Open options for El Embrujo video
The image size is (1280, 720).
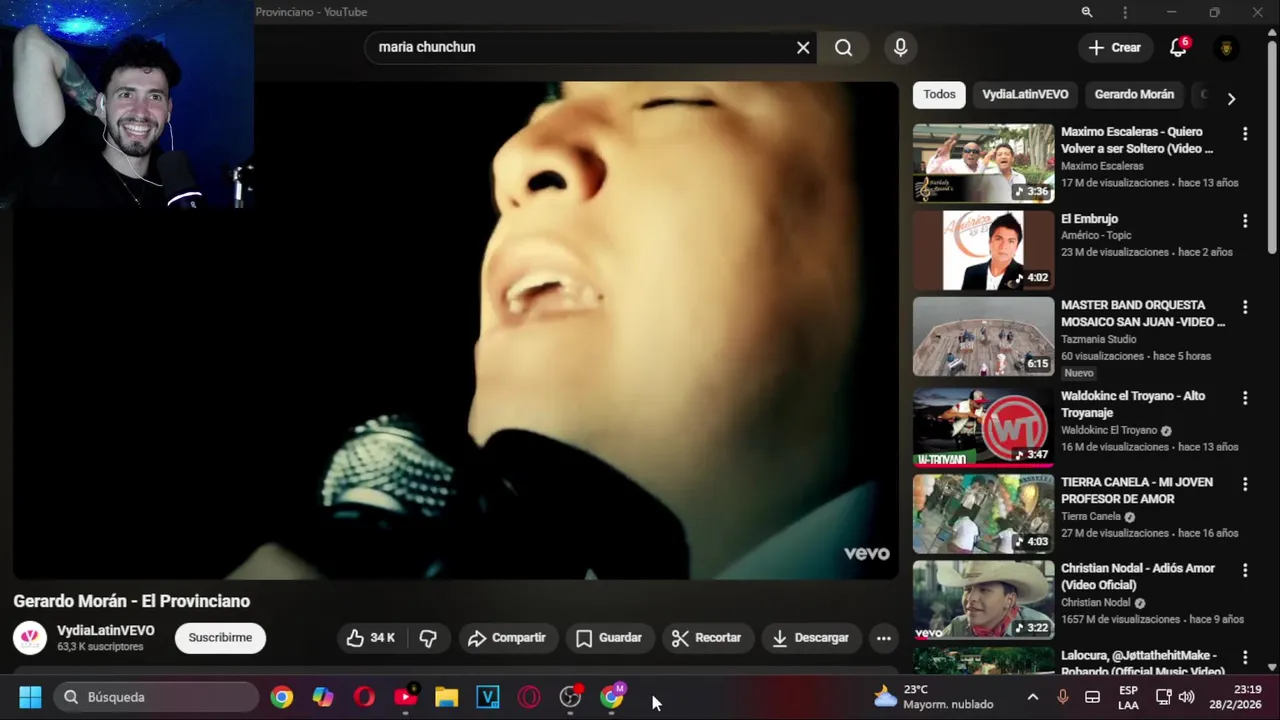(x=1245, y=221)
